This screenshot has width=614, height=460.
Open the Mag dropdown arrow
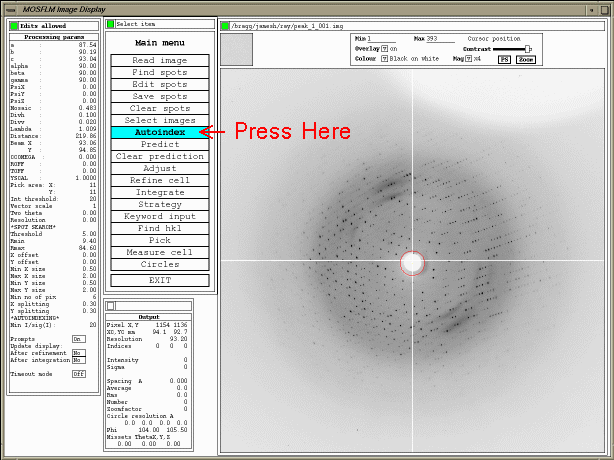[x=469, y=58]
